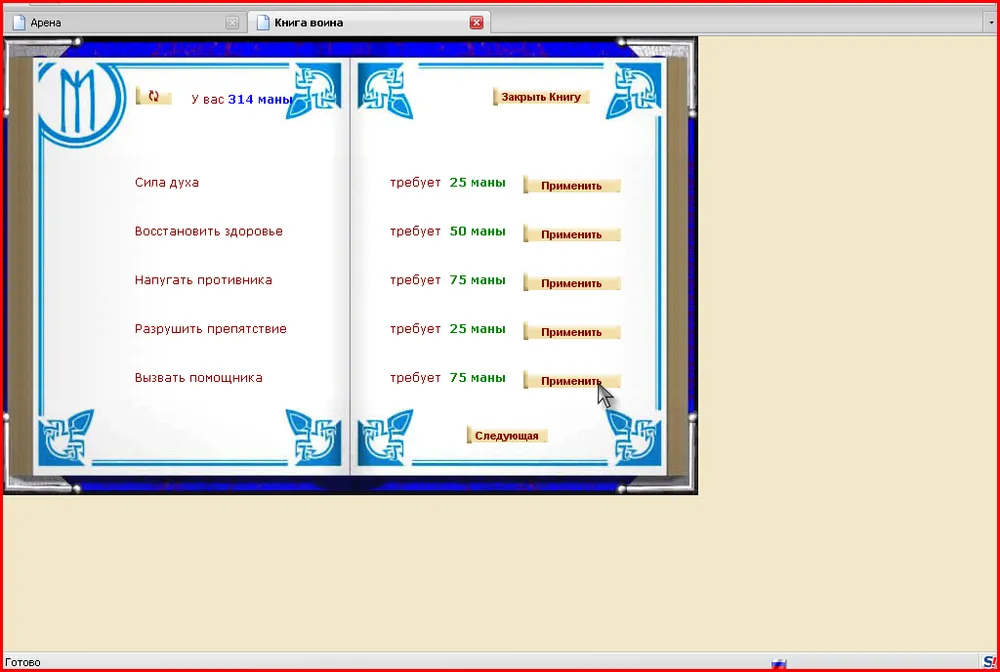
Task: Click Вызвать помощника text
Action: point(198,377)
